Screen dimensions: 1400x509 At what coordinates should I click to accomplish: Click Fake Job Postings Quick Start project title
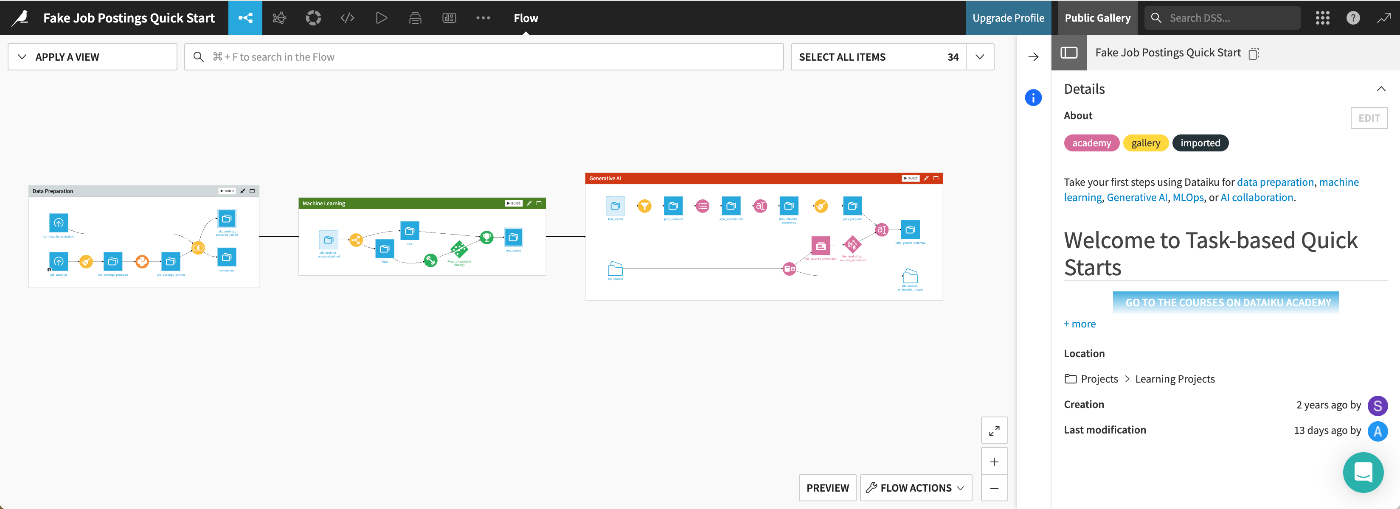pyautogui.click(x=129, y=18)
